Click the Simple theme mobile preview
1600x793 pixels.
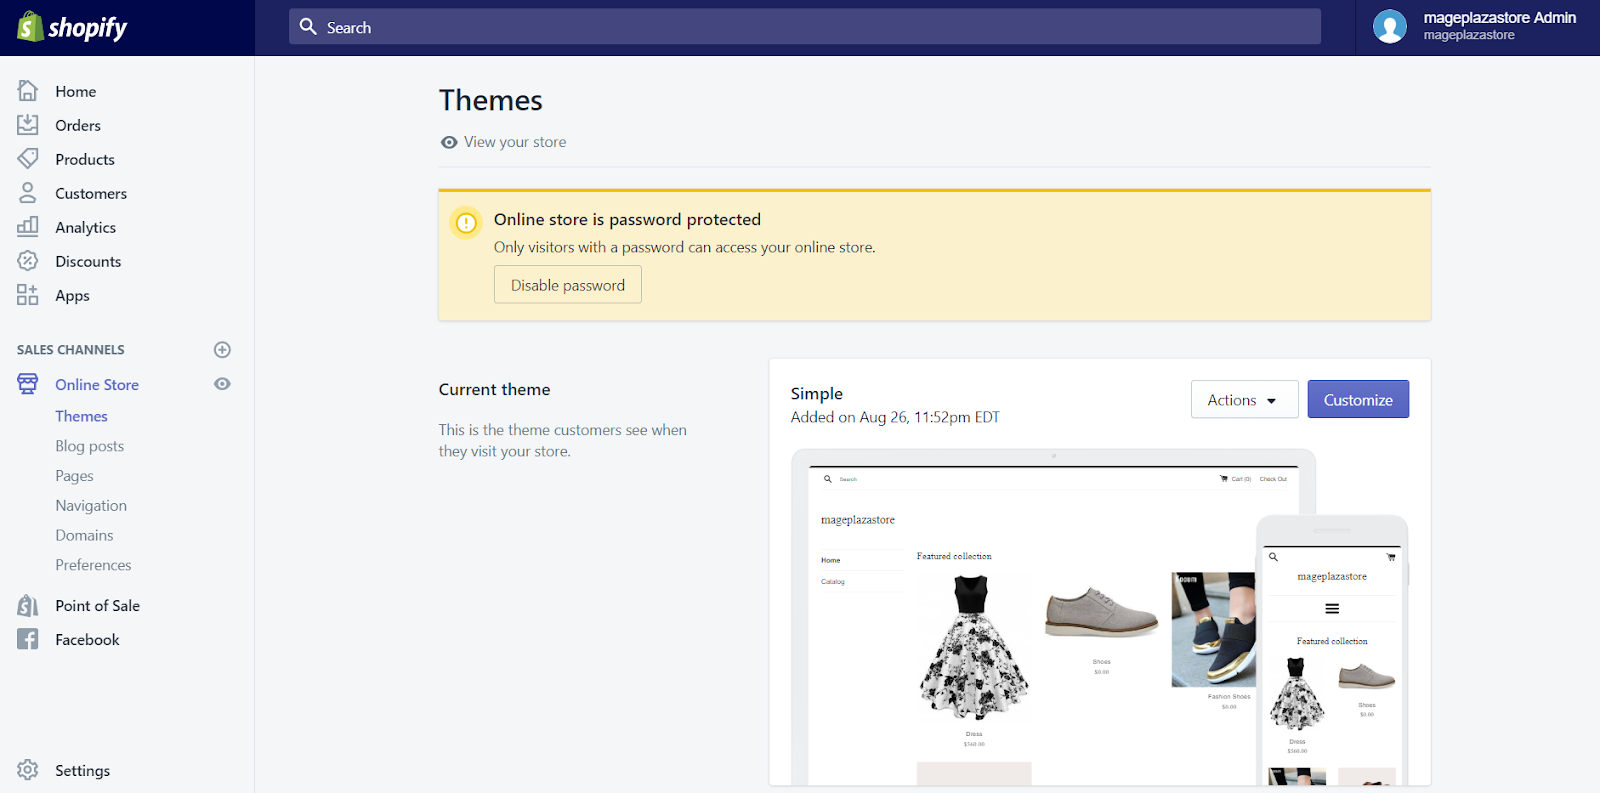pyautogui.click(x=1332, y=650)
